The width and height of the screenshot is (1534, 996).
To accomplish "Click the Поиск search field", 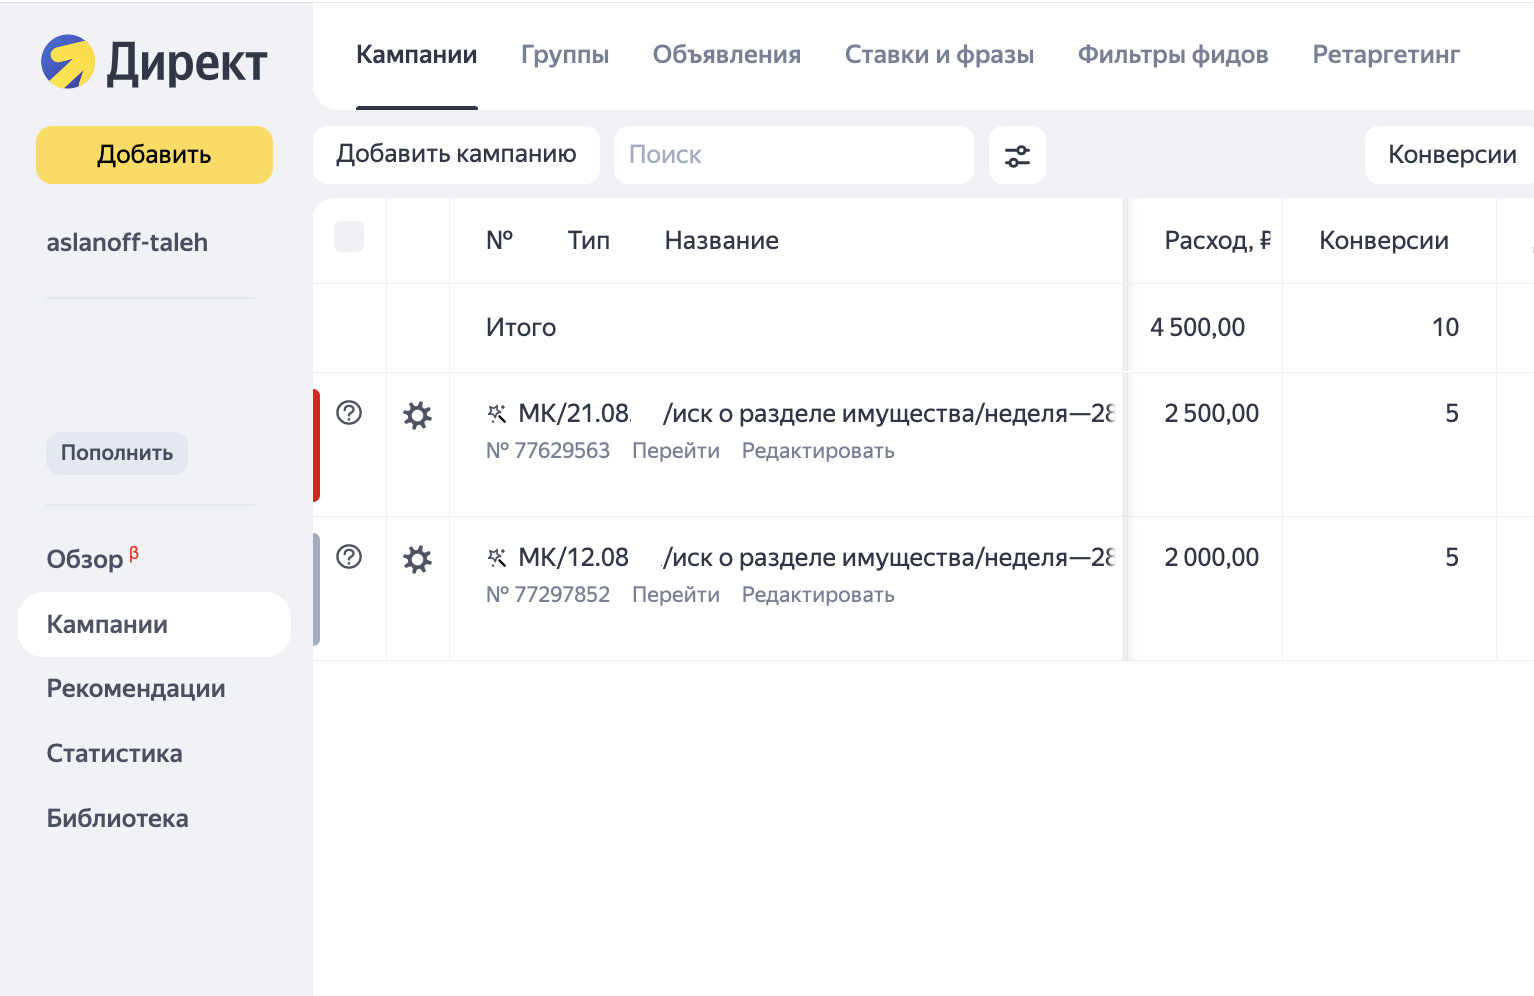I will coord(793,155).
